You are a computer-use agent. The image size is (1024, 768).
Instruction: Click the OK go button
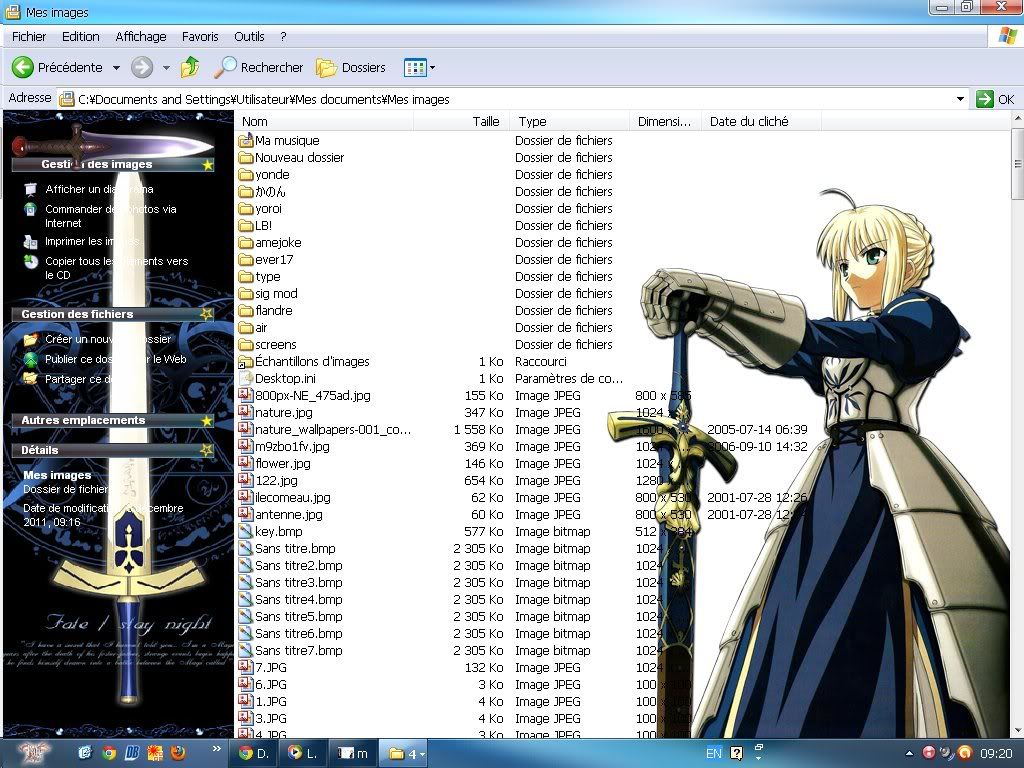tap(994, 98)
